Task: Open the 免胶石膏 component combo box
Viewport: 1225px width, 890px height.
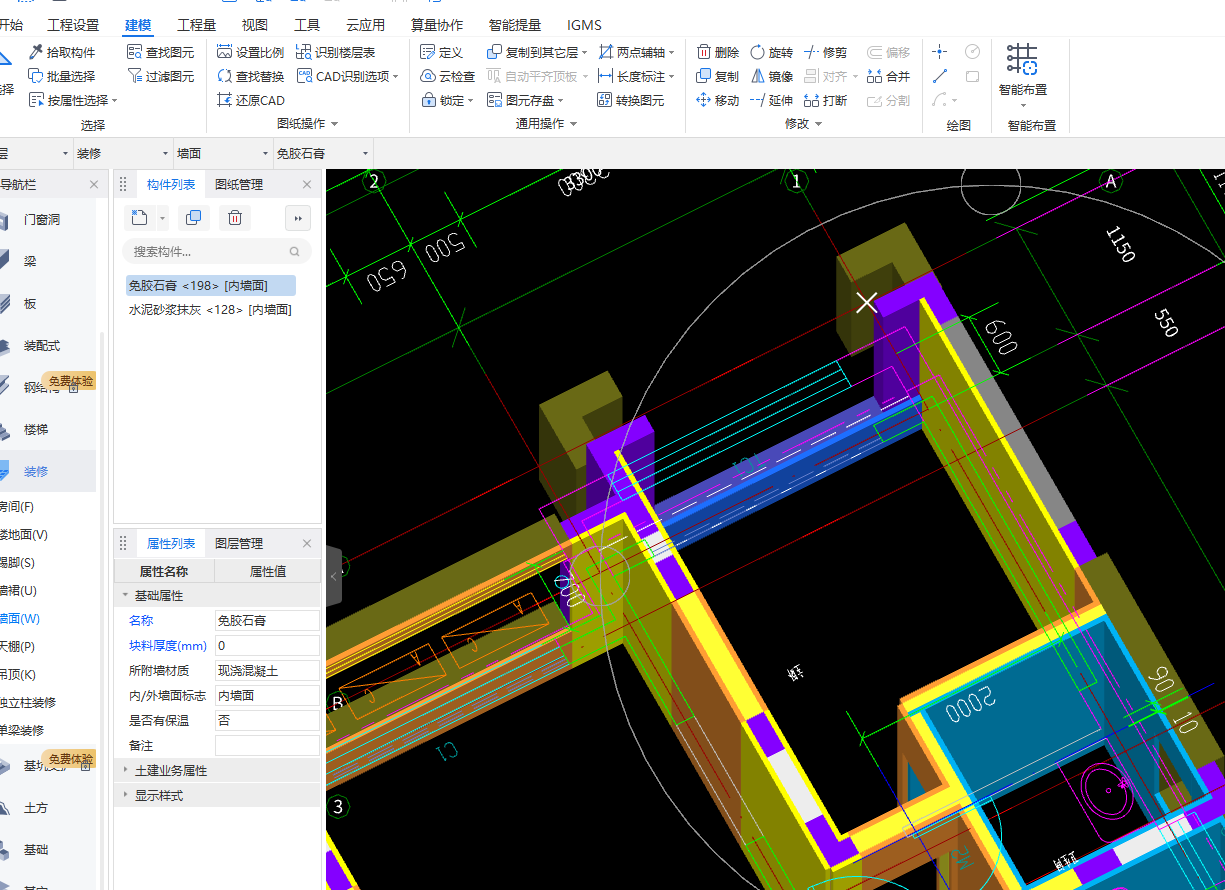Action: click(322, 153)
